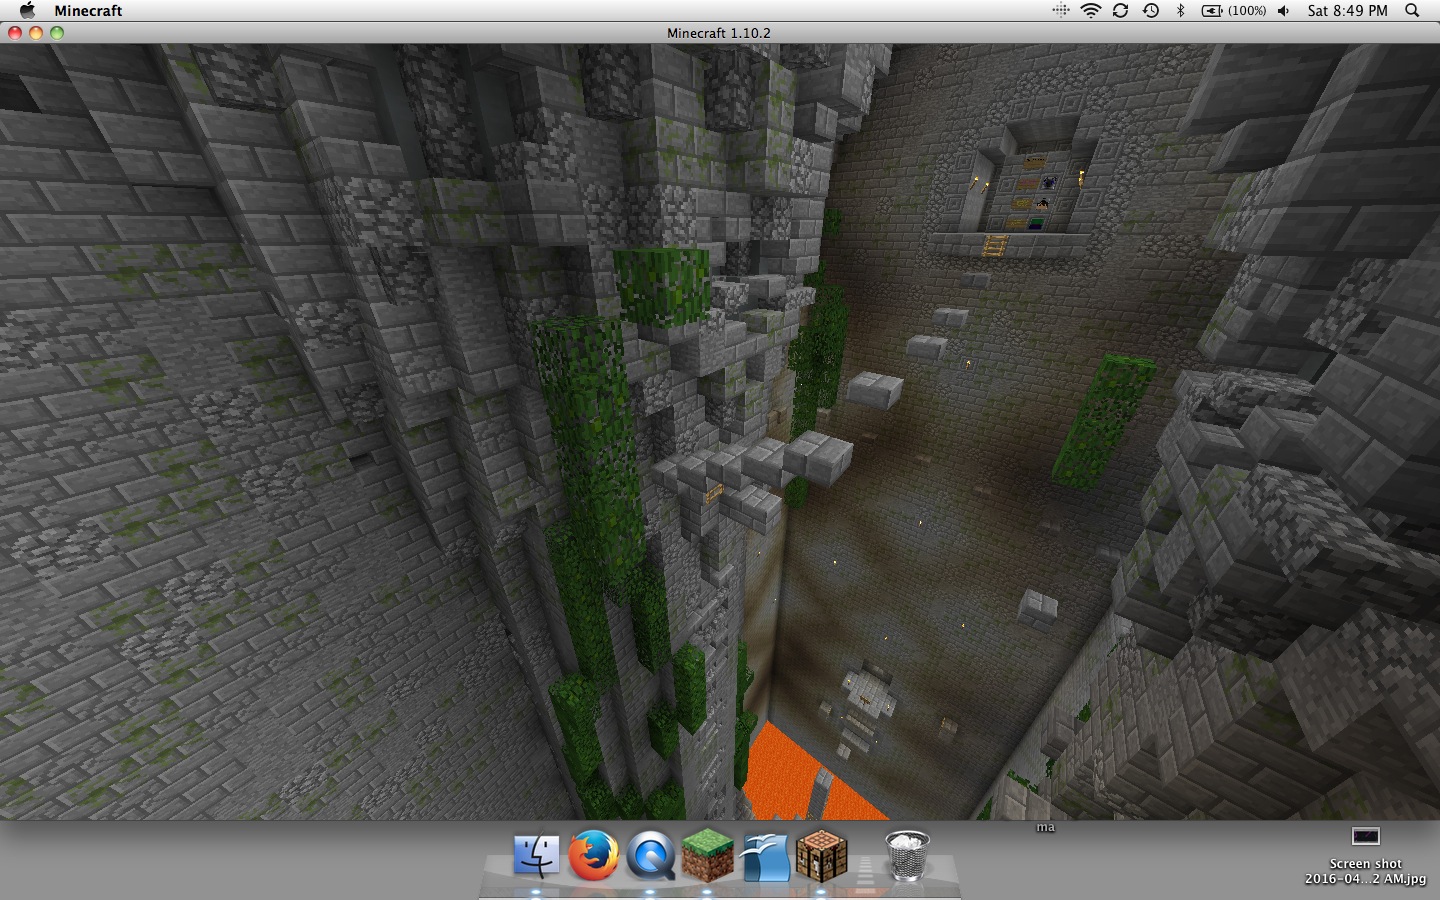This screenshot has width=1440, height=900.
Task: Open the Bluetooth status menu
Action: tap(1180, 10)
